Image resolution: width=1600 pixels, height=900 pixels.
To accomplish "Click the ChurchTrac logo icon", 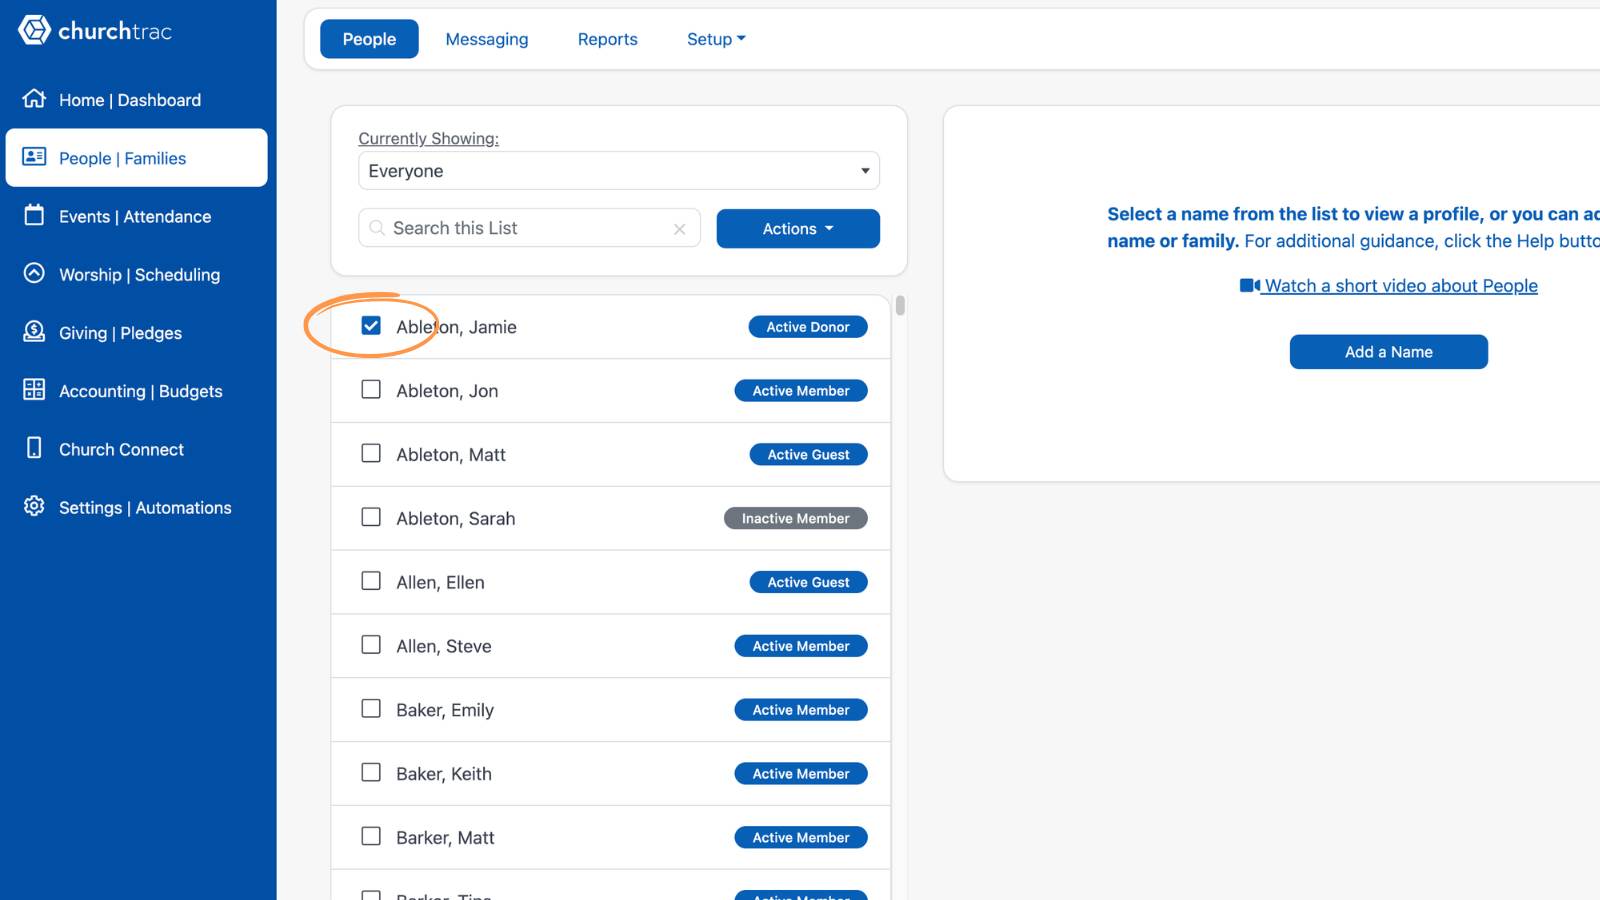I will 34,30.
